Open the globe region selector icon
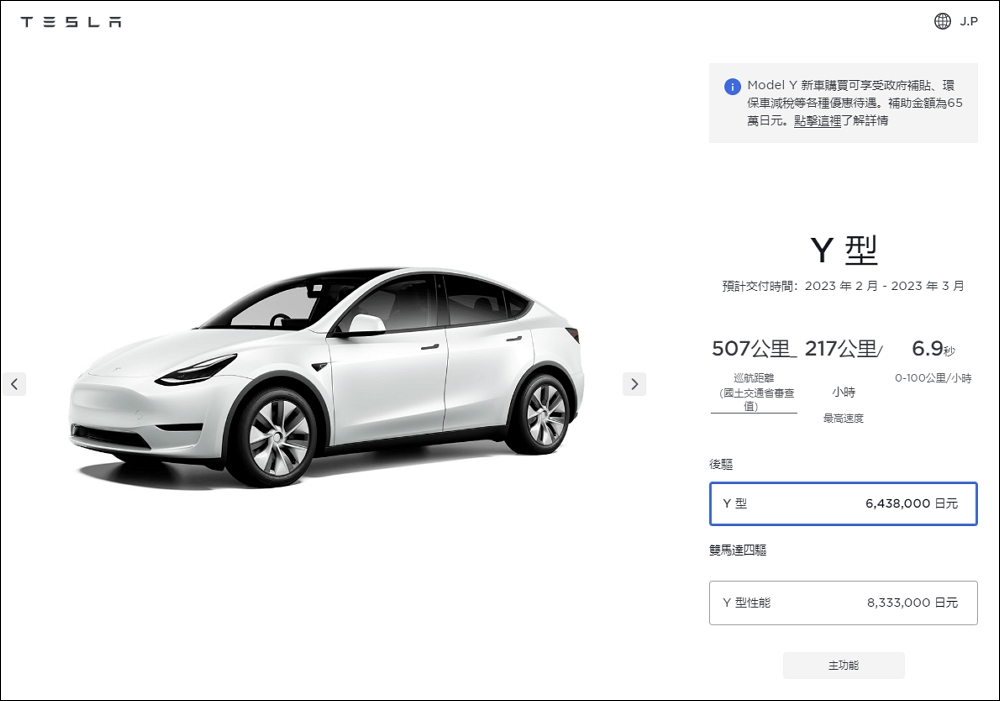This screenshot has height=701, width=1000. coord(942,21)
